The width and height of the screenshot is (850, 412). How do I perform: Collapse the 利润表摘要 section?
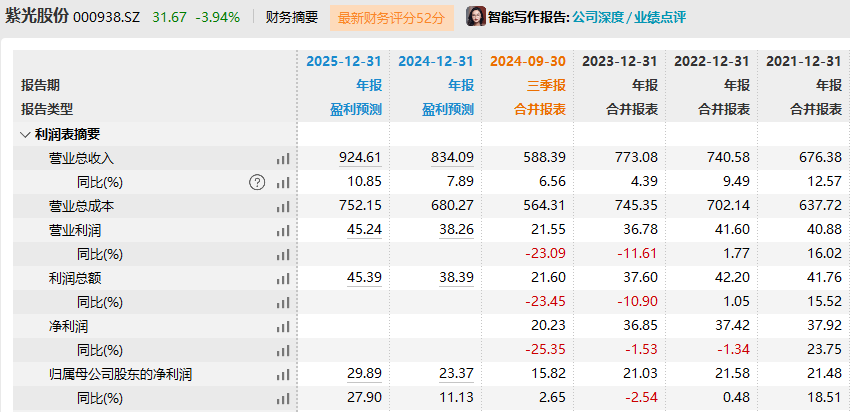[25, 134]
